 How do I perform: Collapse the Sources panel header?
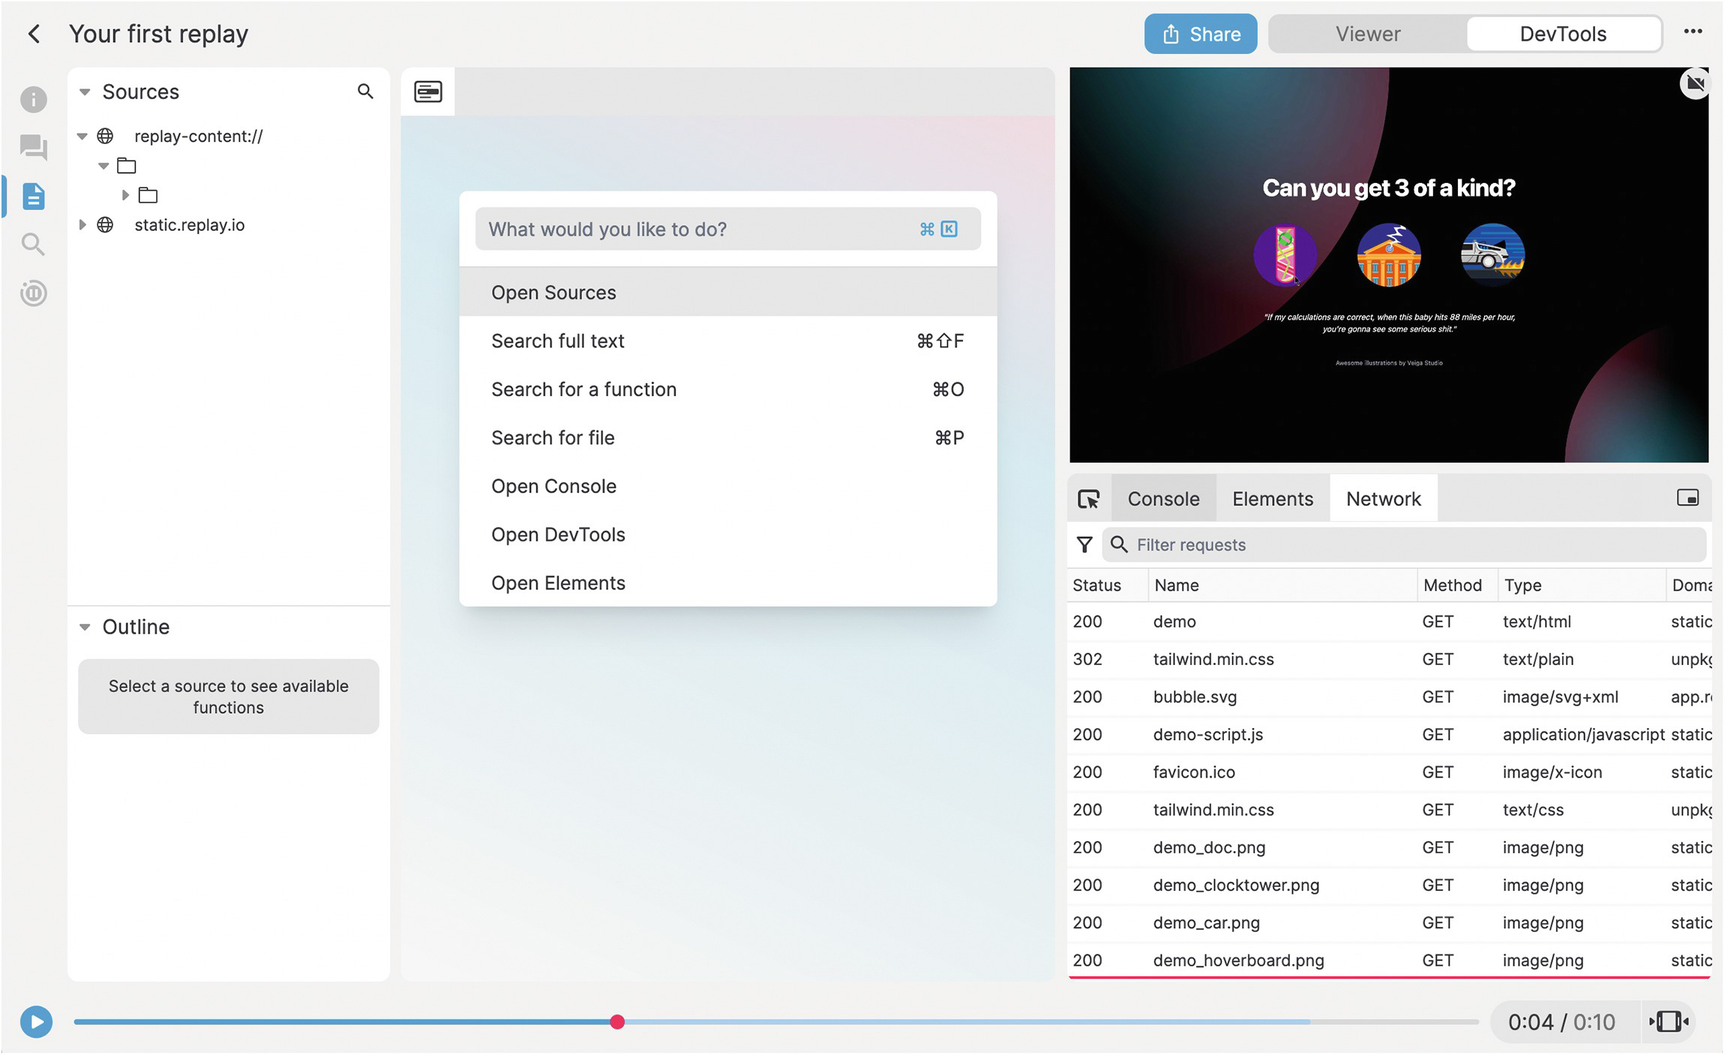[x=86, y=92]
